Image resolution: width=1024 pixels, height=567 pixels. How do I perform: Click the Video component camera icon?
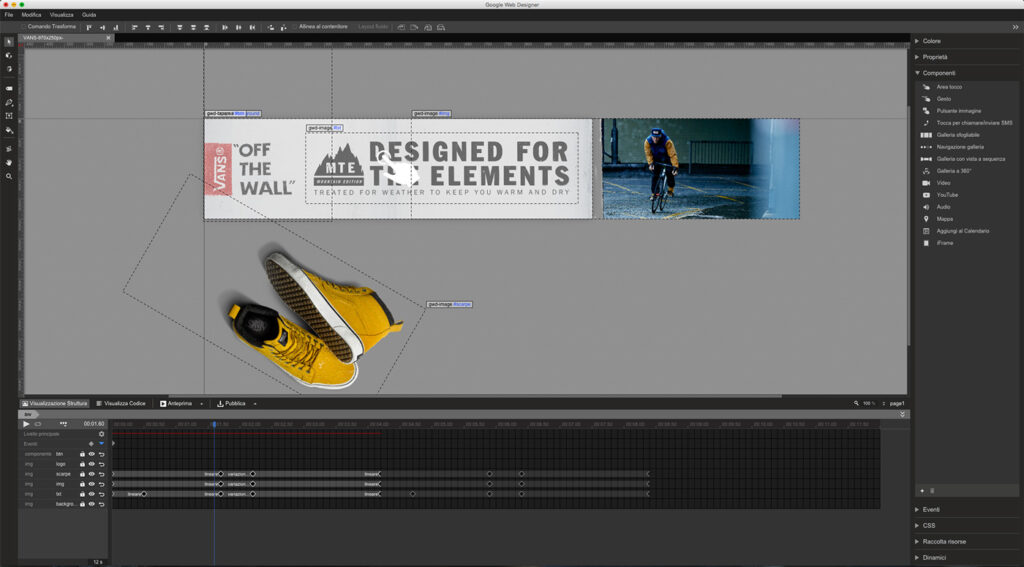click(x=925, y=183)
